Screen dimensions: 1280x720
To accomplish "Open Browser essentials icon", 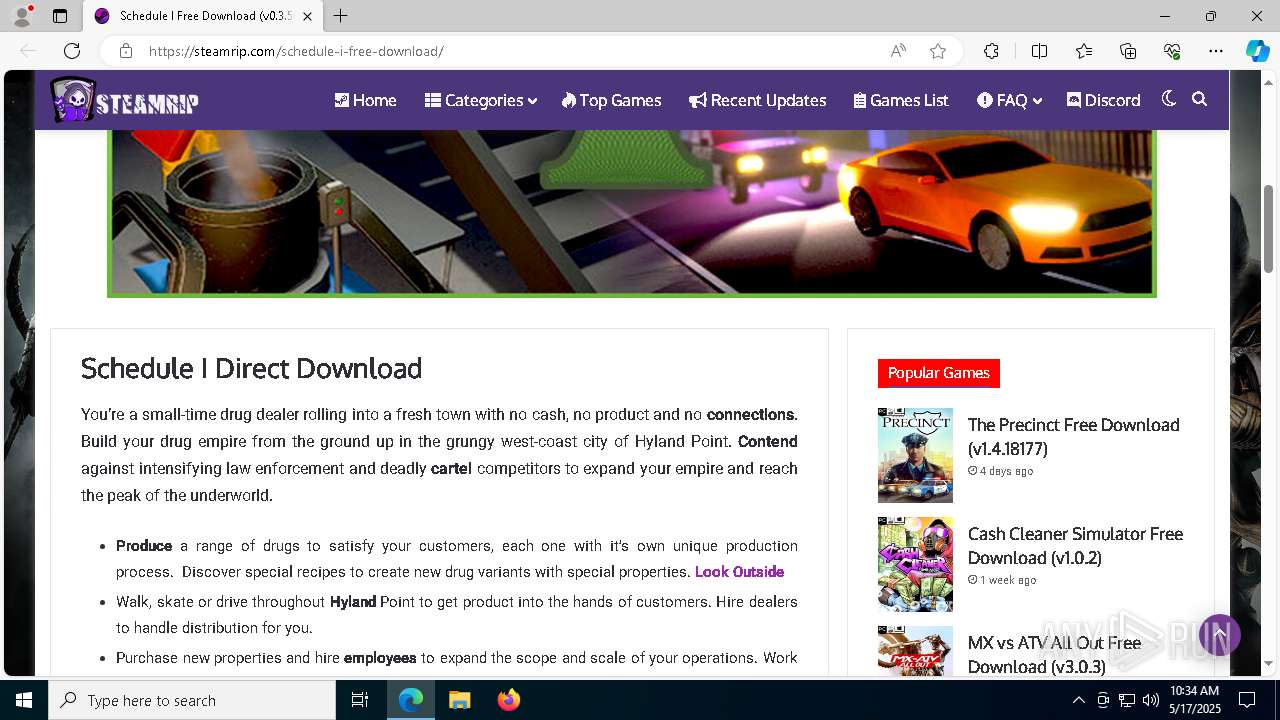I will coord(1172,51).
